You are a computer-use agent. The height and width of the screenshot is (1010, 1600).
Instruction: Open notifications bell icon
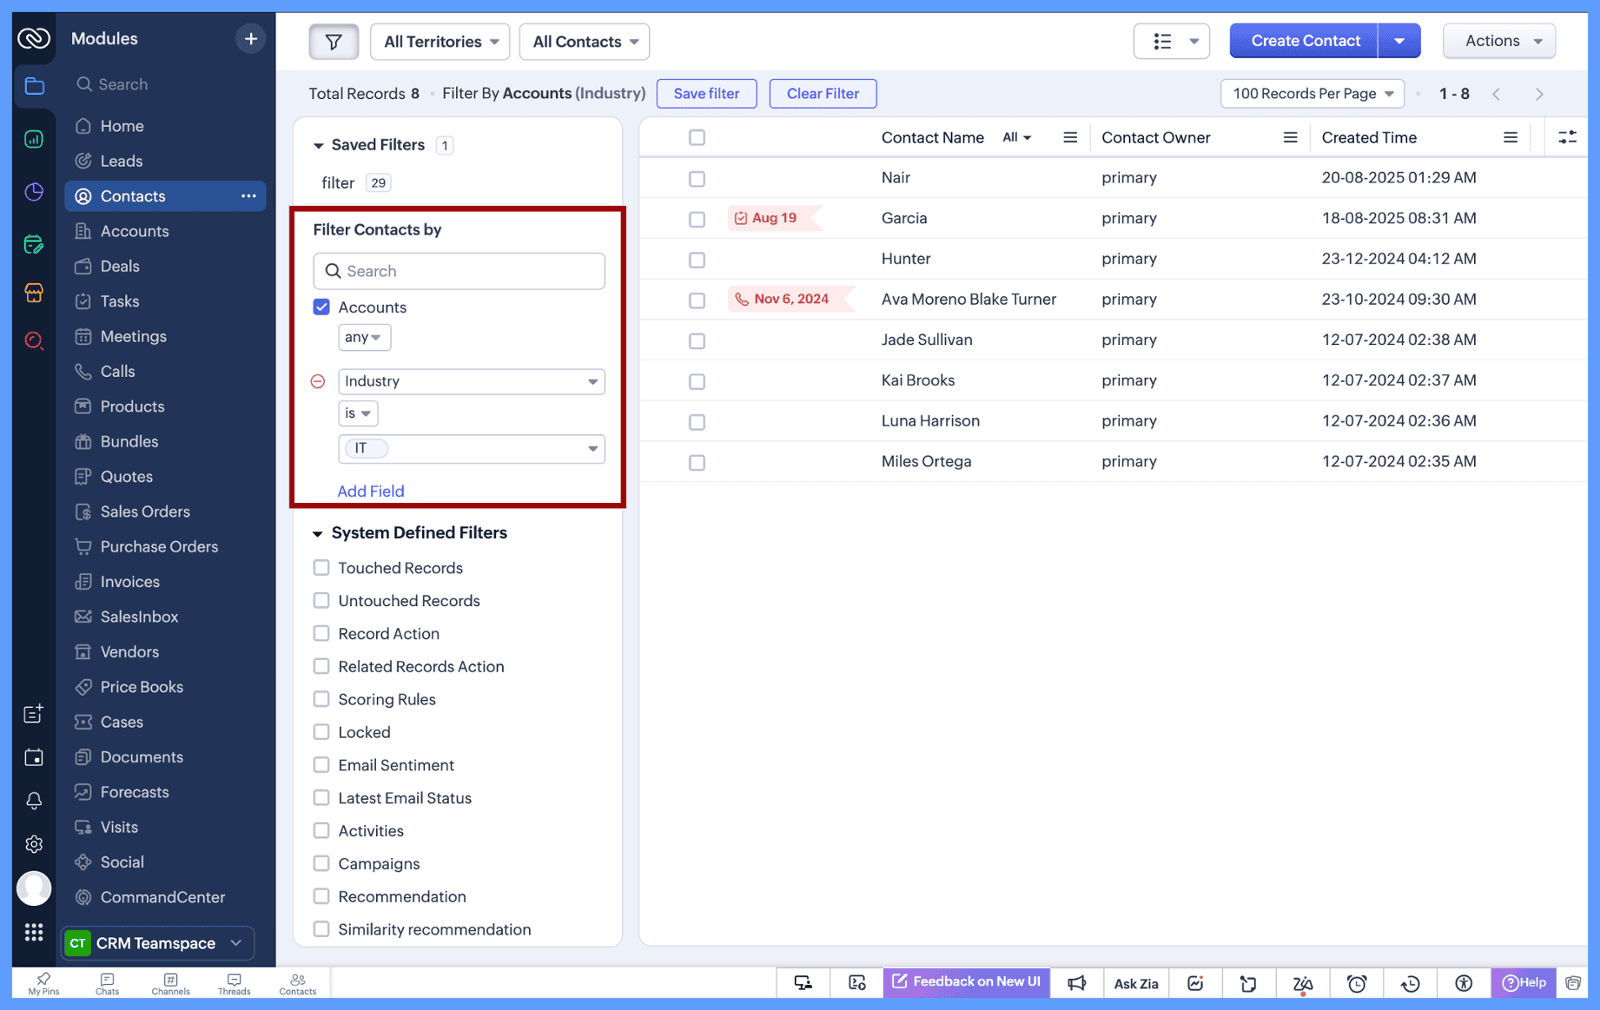(34, 801)
